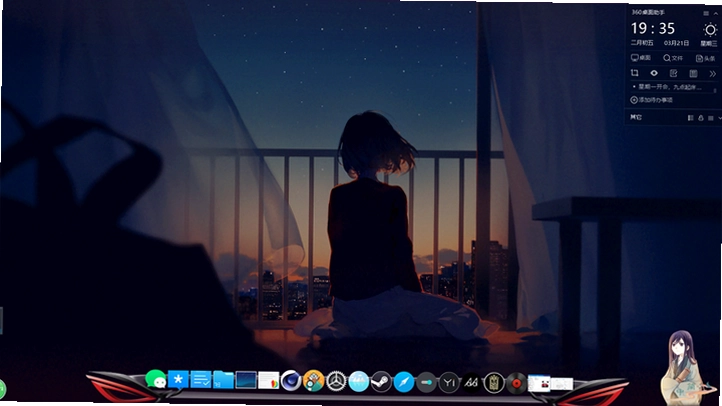Click the 文件 file search button
722x406 pixels.
click(673, 58)
